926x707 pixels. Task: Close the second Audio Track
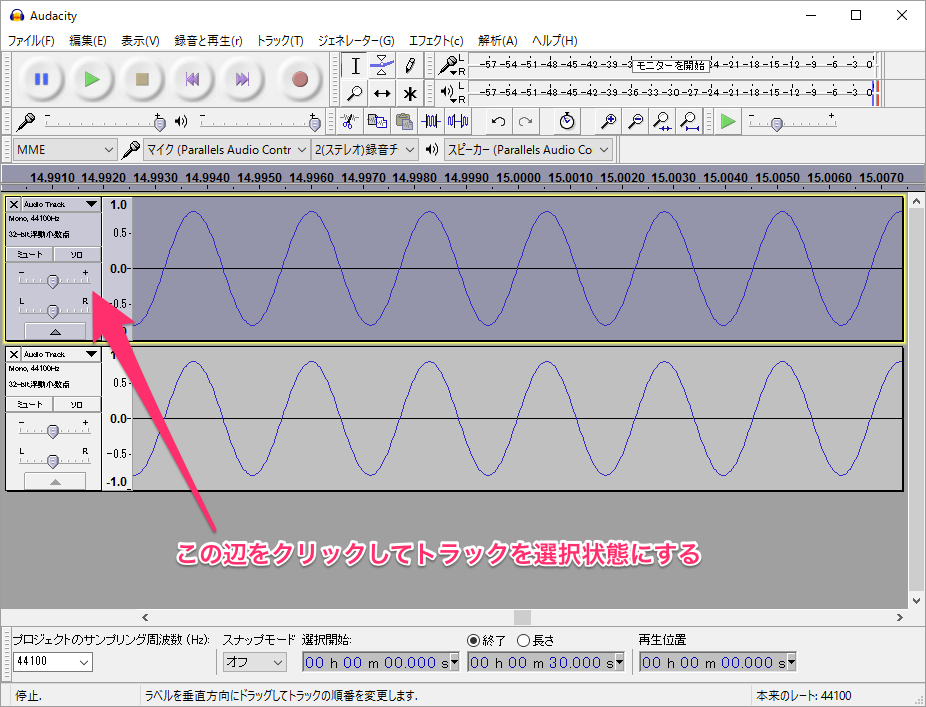pyautogui.click(x=14, y=354)
